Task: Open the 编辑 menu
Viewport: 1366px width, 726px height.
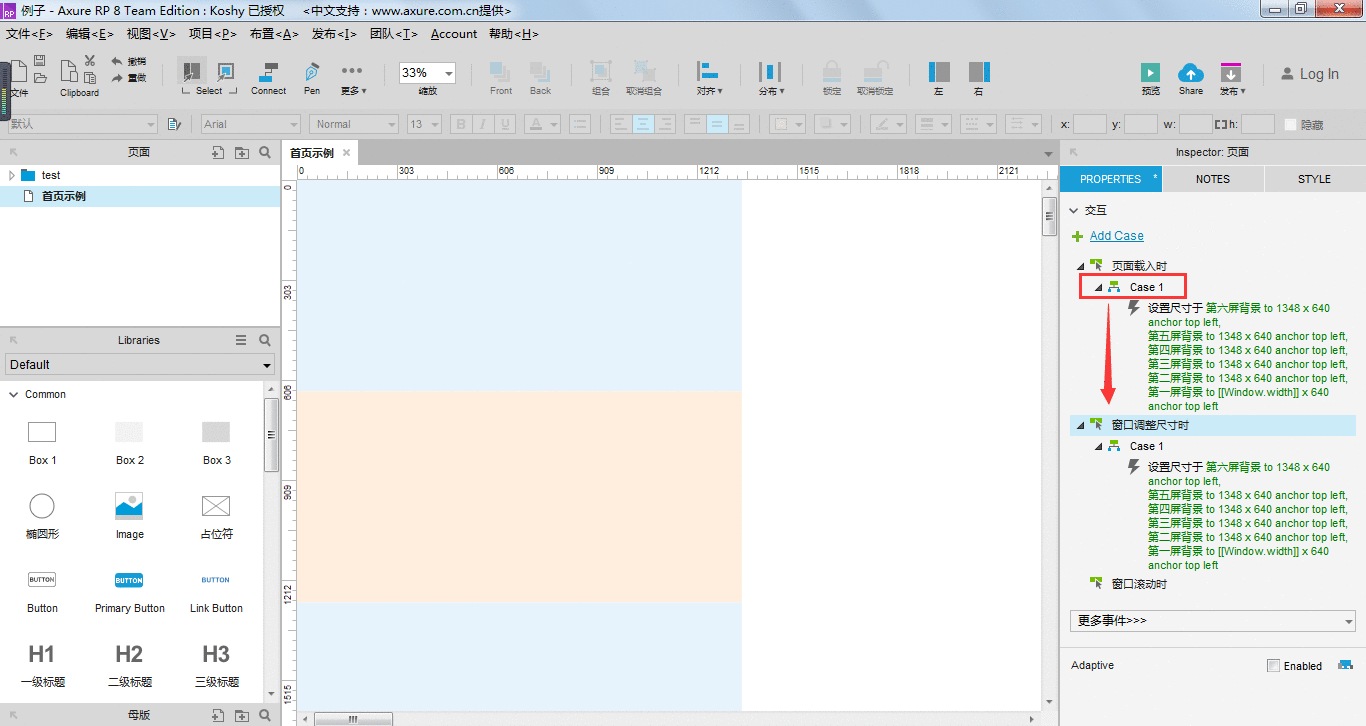Action: click(89, 34)
